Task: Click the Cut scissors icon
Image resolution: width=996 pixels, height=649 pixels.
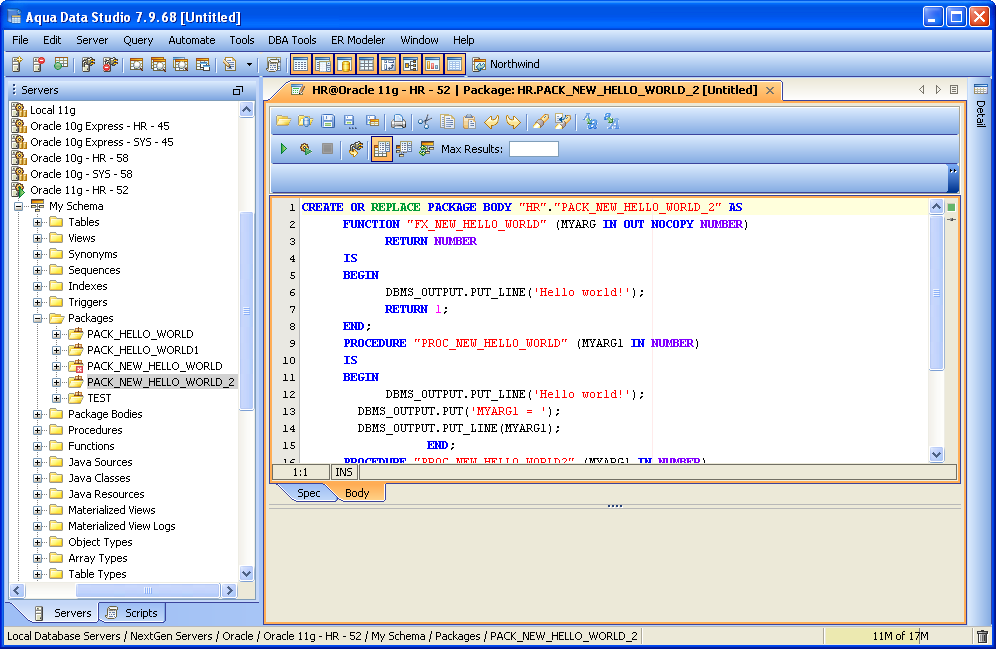Action: (x=425, y=121)
